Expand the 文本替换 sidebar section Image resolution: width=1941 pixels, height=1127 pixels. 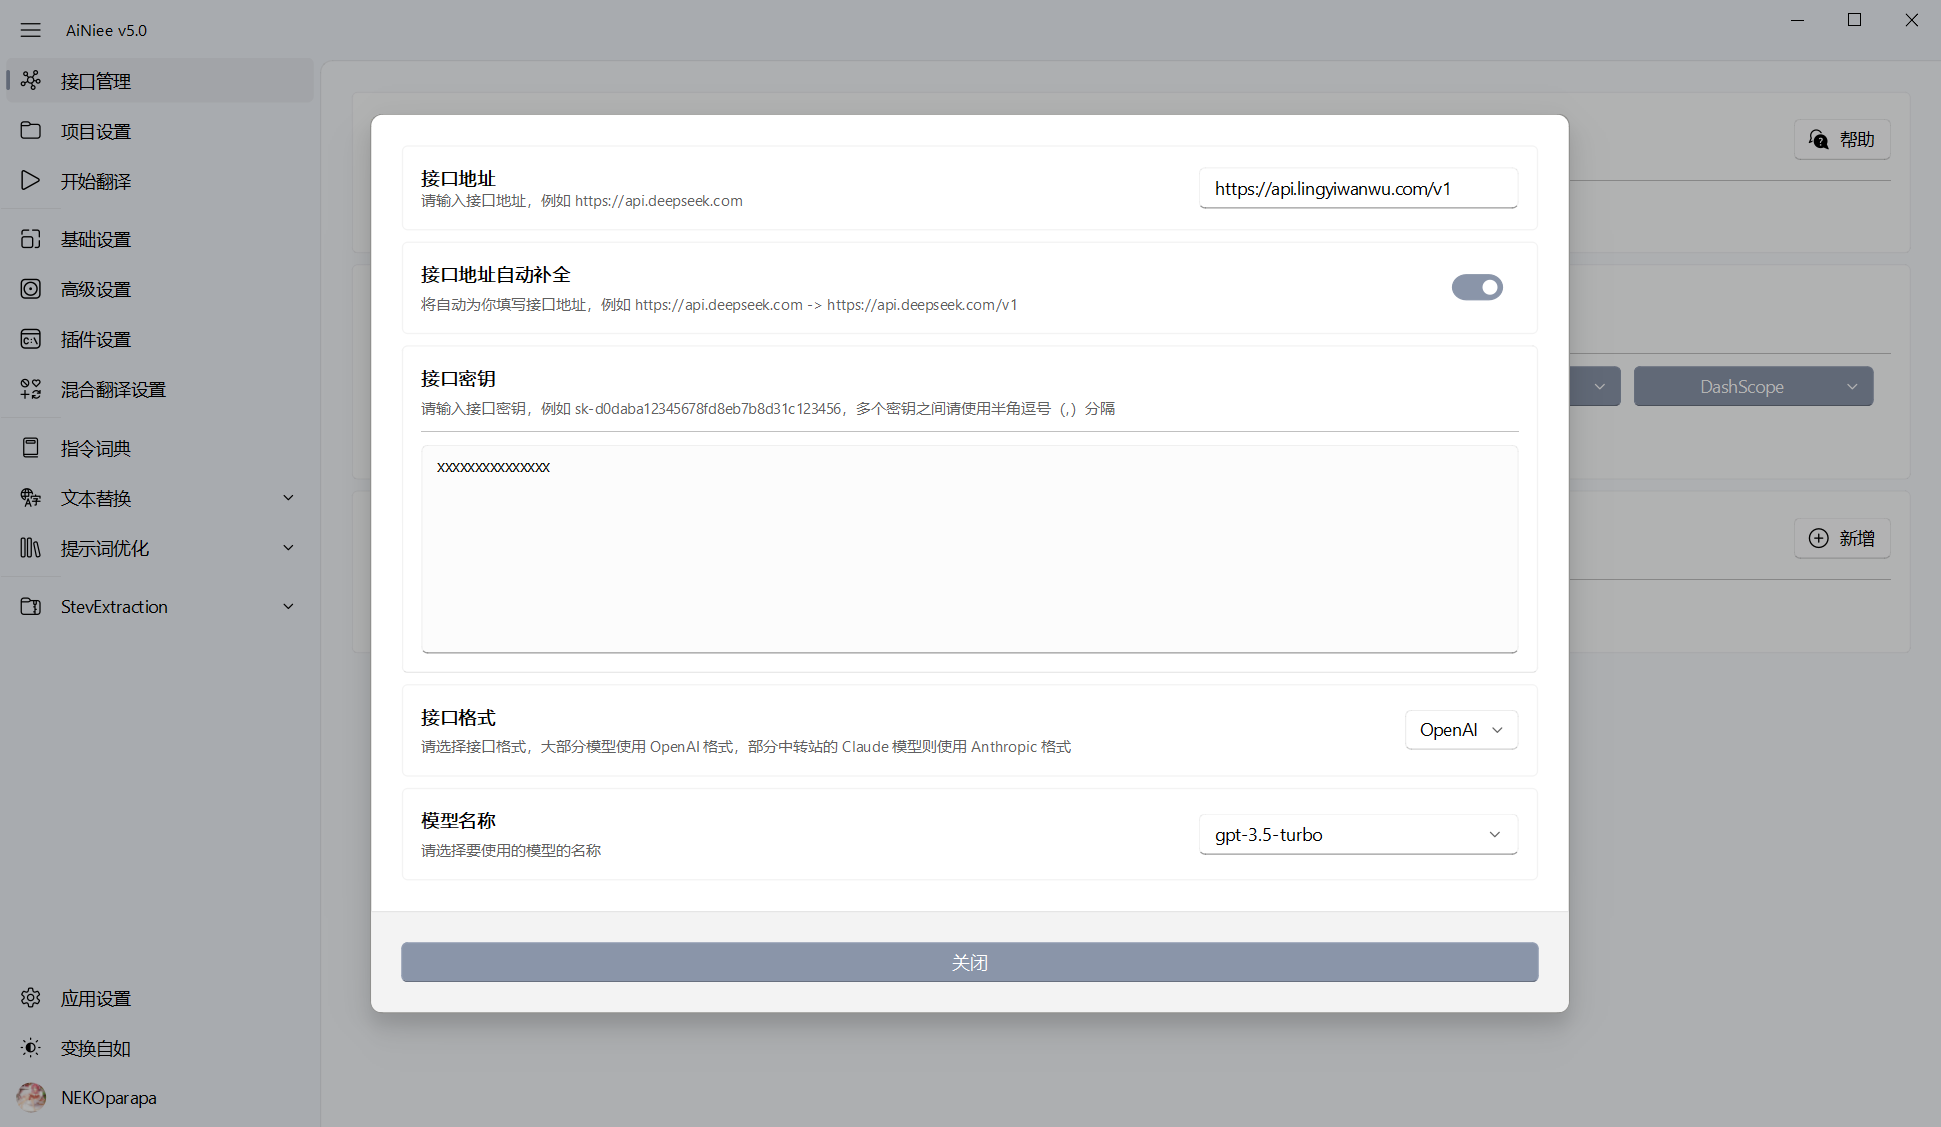point(288,498)
